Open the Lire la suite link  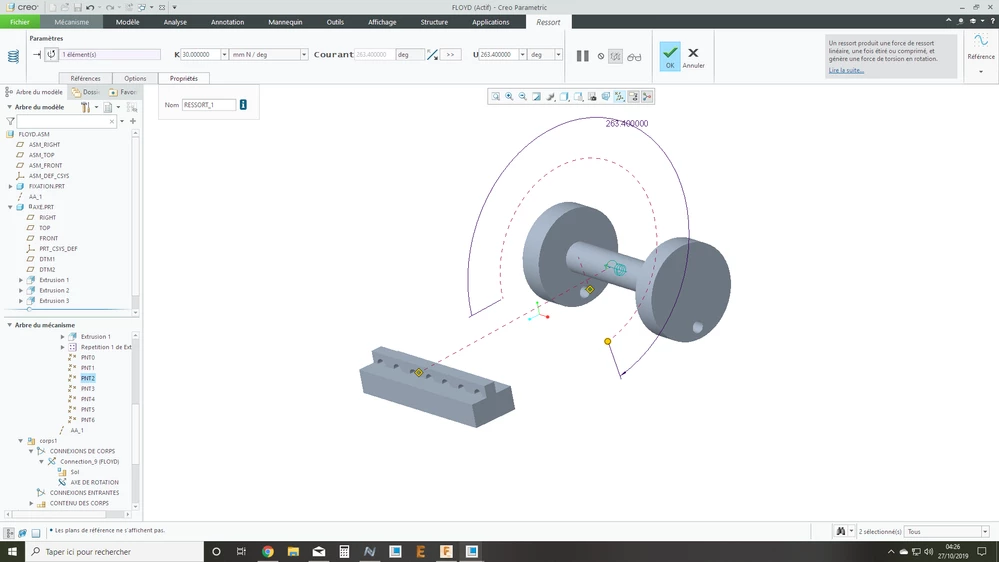click(846, 70)
